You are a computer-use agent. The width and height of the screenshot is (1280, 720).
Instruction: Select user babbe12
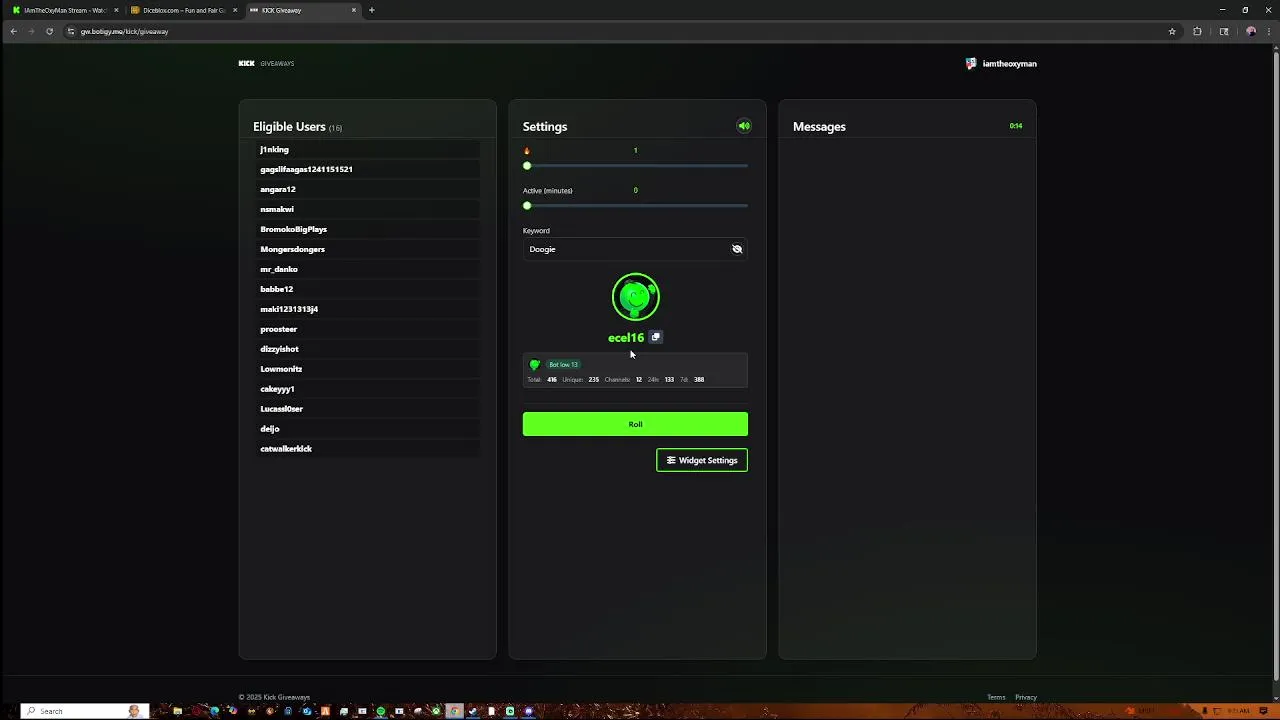367,289
